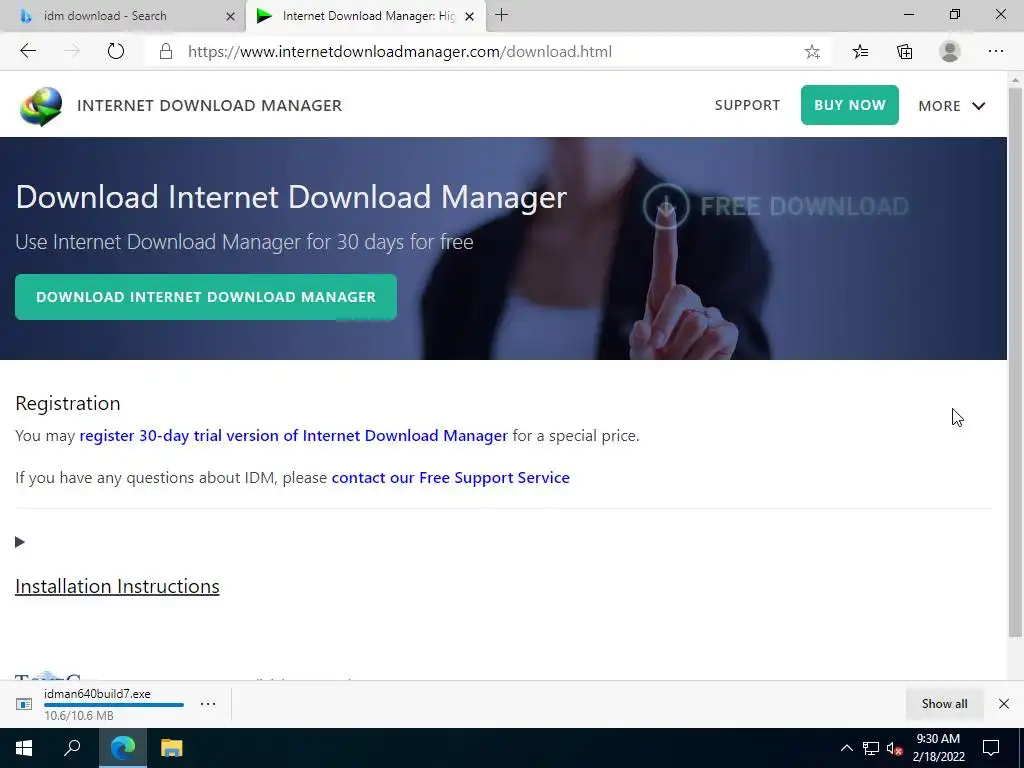Open the network status tray icon
1024x768 pixels.
[x=871, y=748]
